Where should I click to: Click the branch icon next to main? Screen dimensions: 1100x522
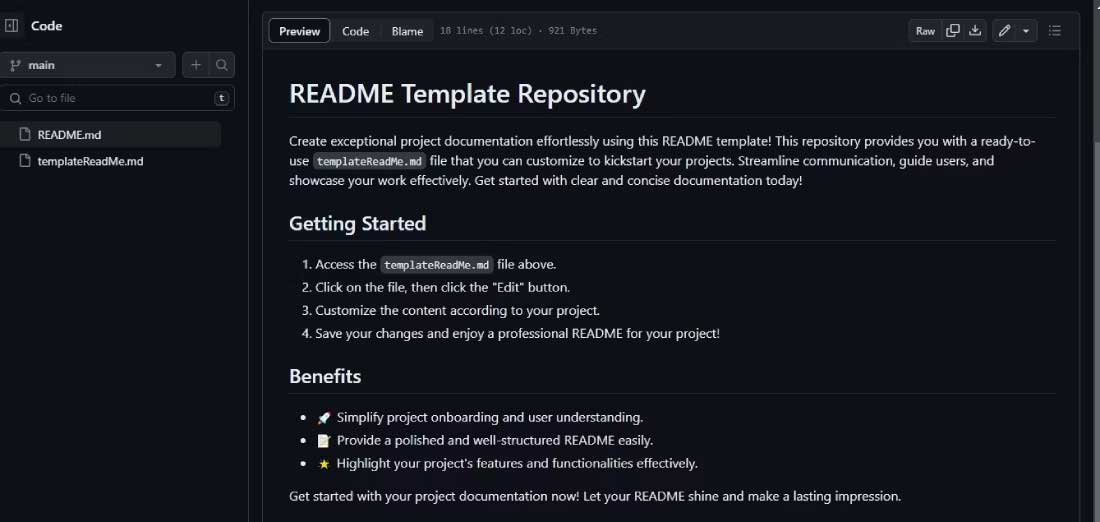15,65
